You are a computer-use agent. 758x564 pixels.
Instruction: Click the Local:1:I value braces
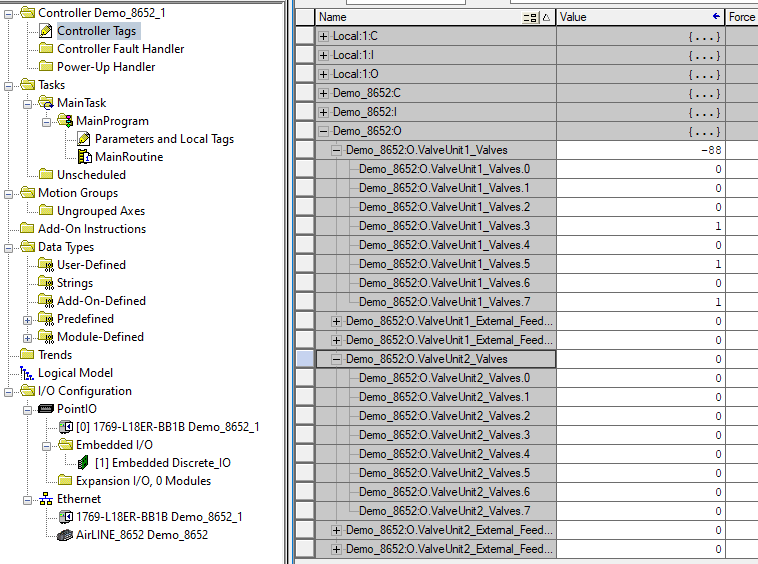coord(704,56)
